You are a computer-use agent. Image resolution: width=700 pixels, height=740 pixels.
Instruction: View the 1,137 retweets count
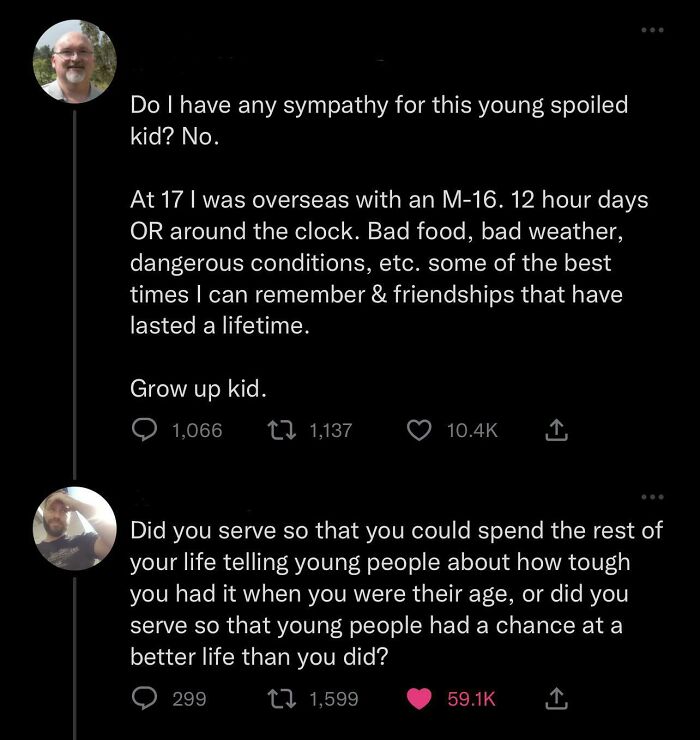point(331,430)
